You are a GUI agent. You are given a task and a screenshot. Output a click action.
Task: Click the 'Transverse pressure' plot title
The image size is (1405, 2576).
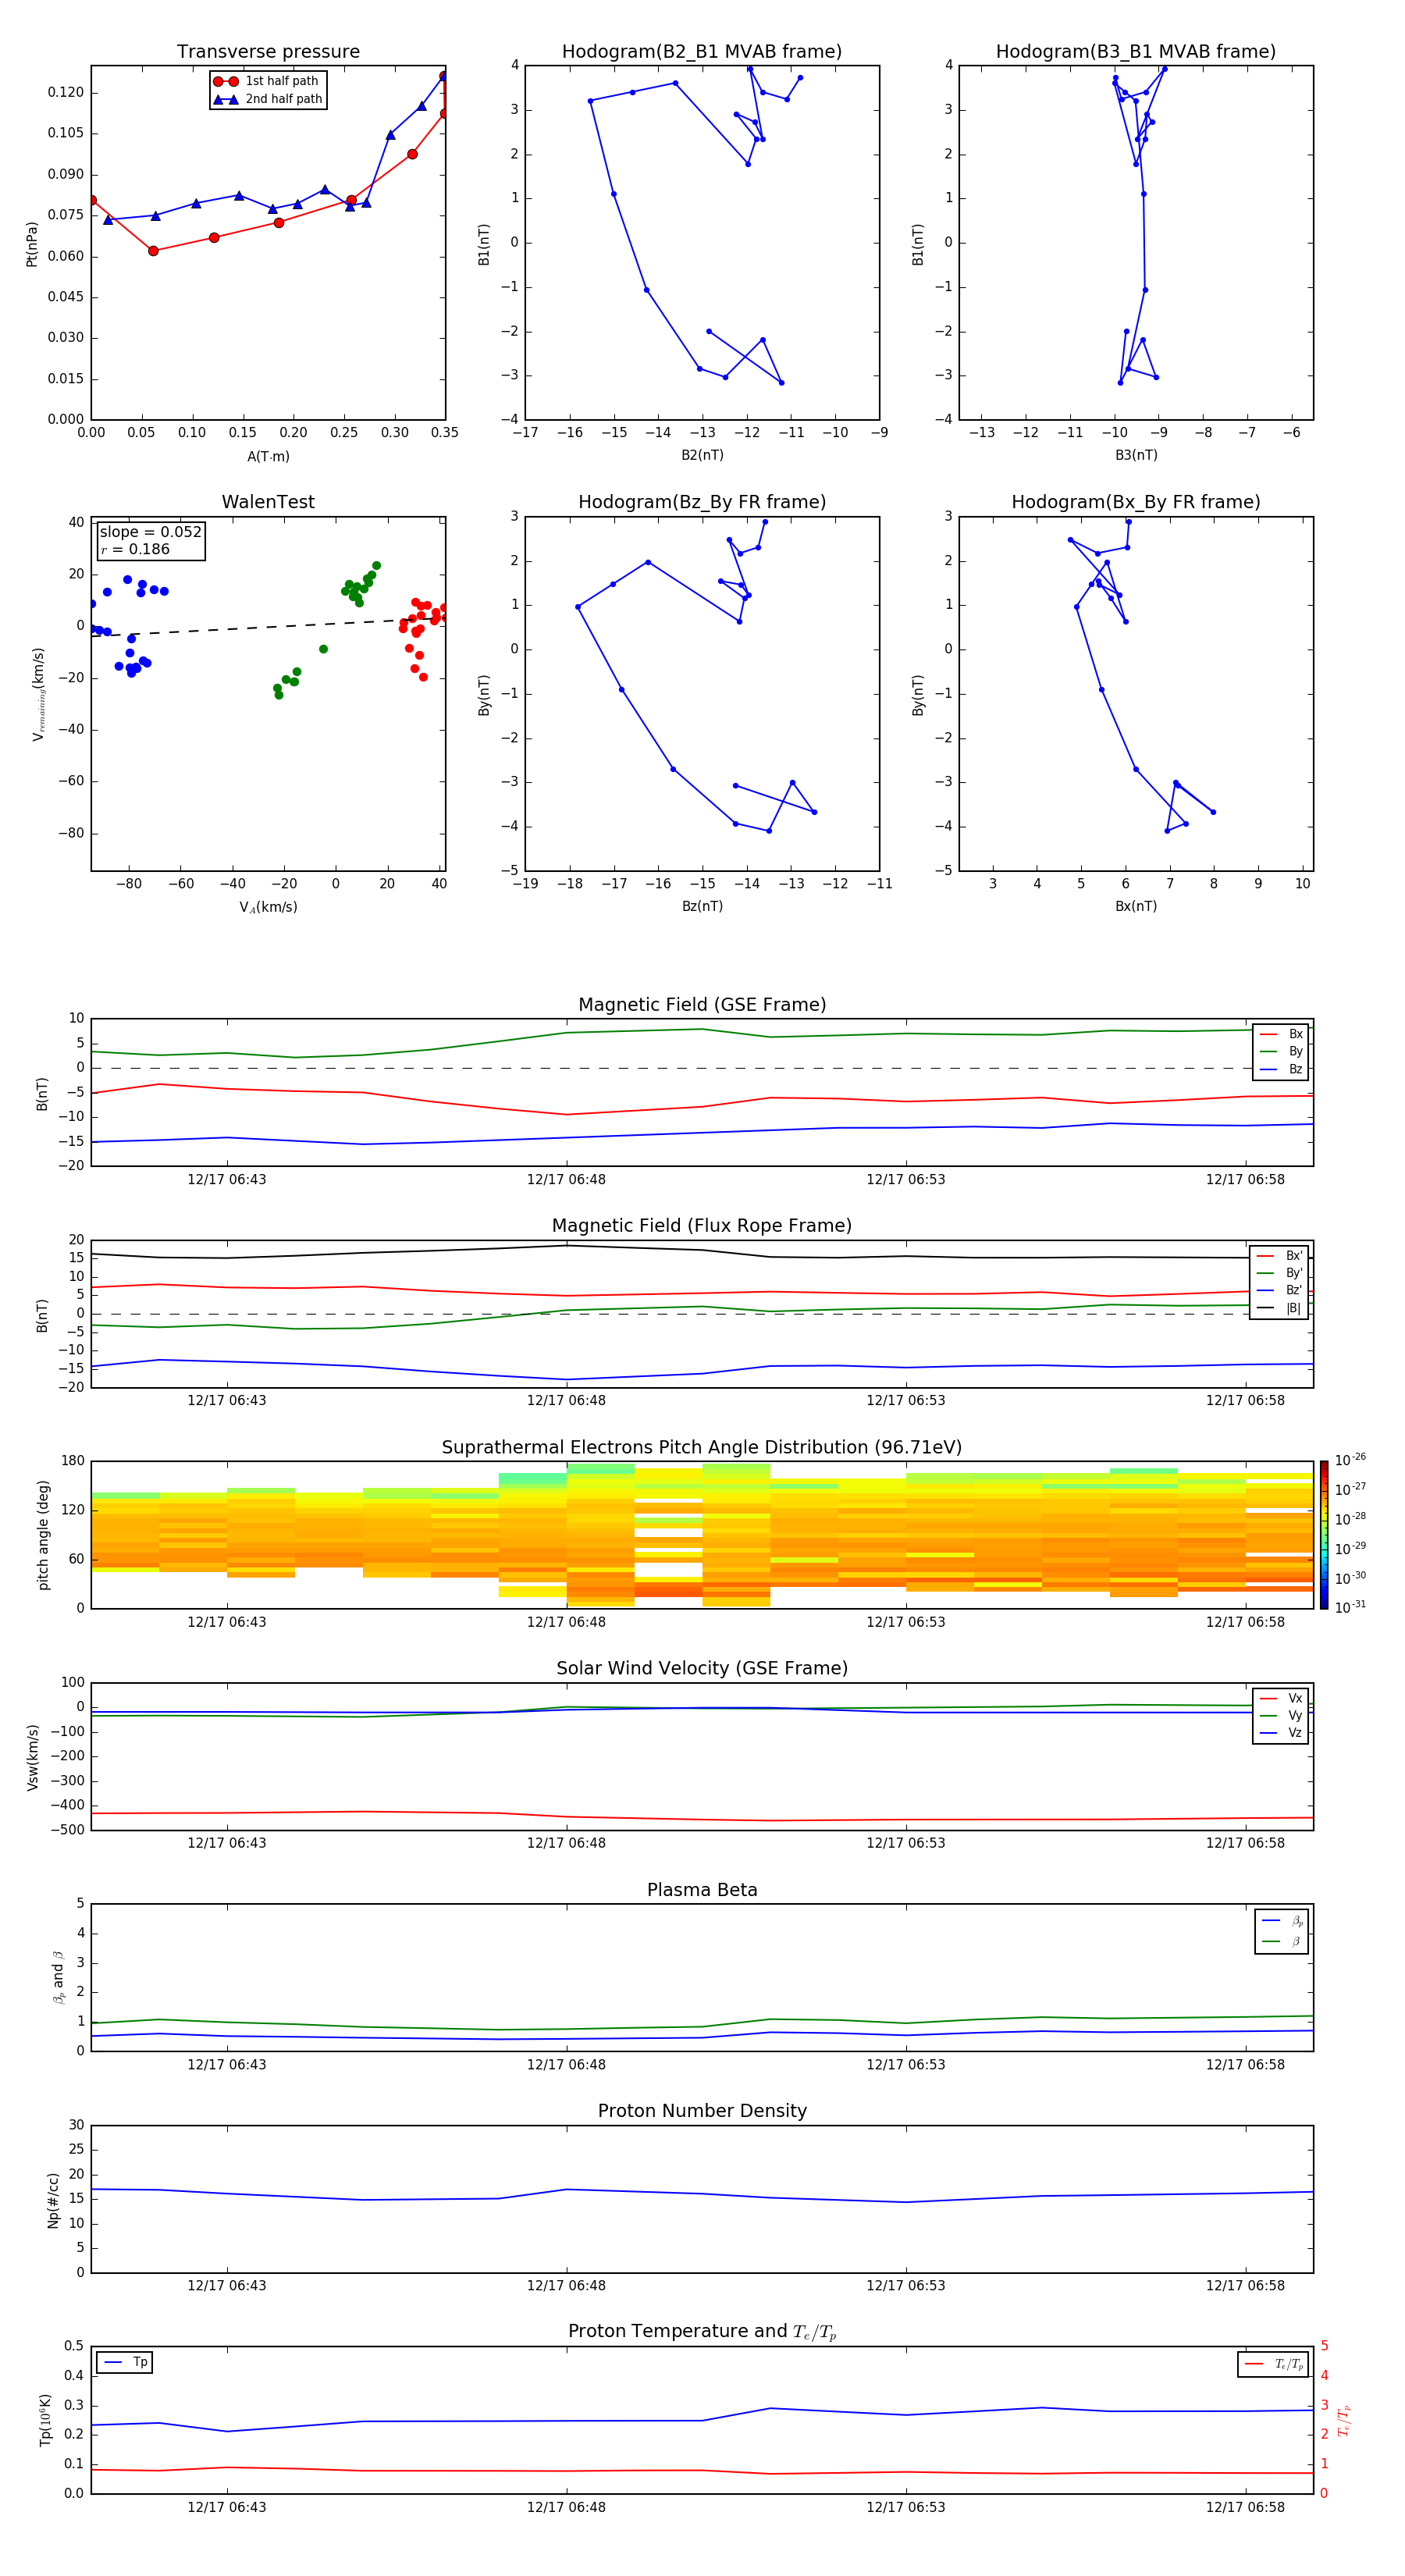point(268,52)
